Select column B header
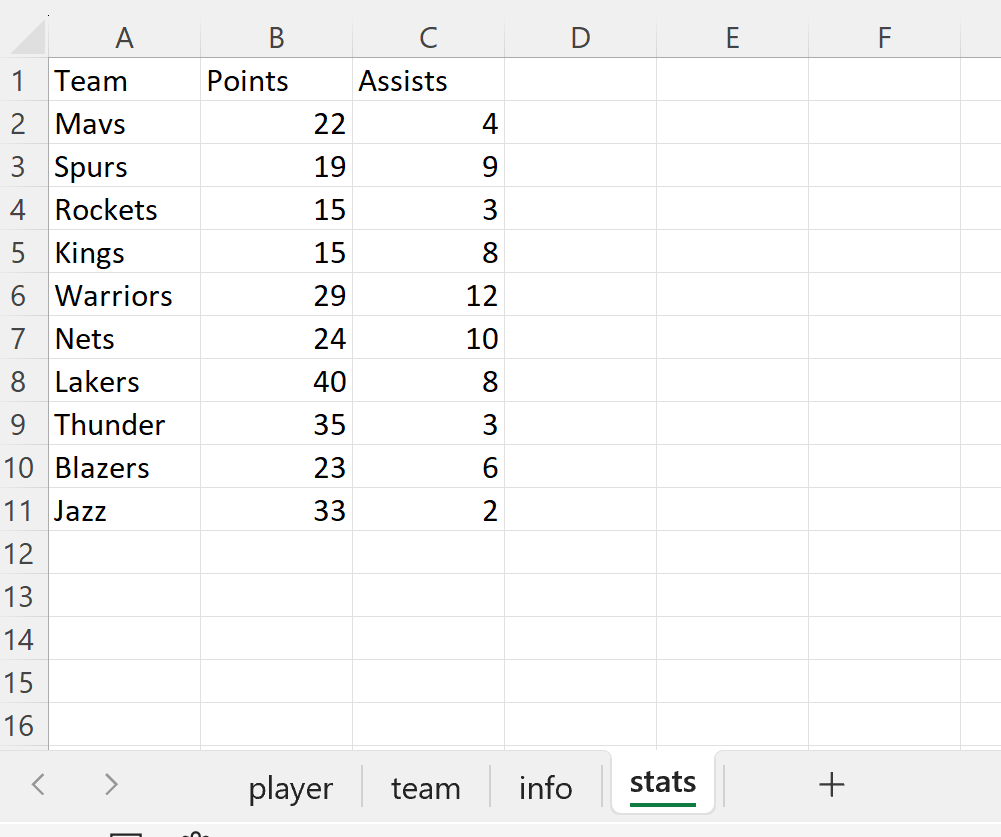The image size is (1001, 837). click(x=276, y=38)
